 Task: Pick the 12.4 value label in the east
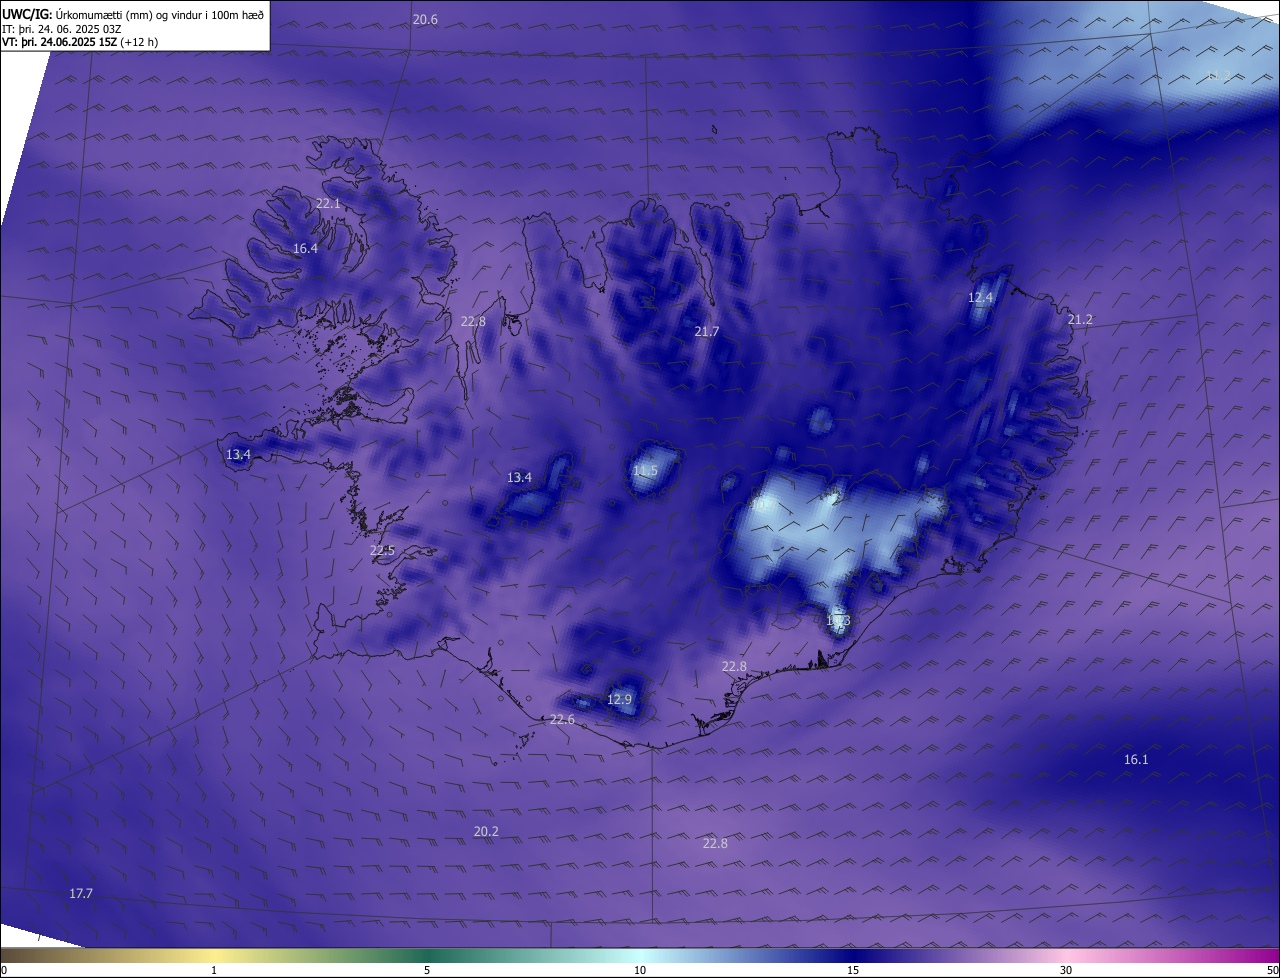[x=980, y=298]
